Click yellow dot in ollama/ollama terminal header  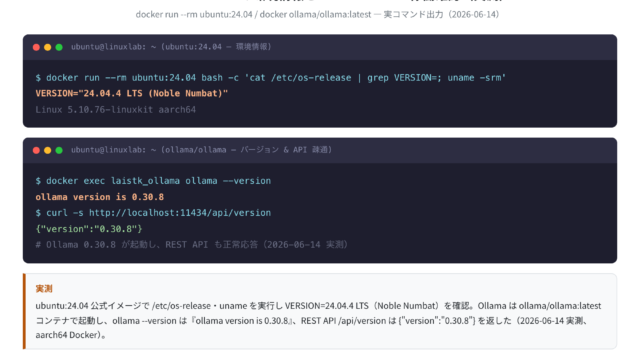point(47,150)
